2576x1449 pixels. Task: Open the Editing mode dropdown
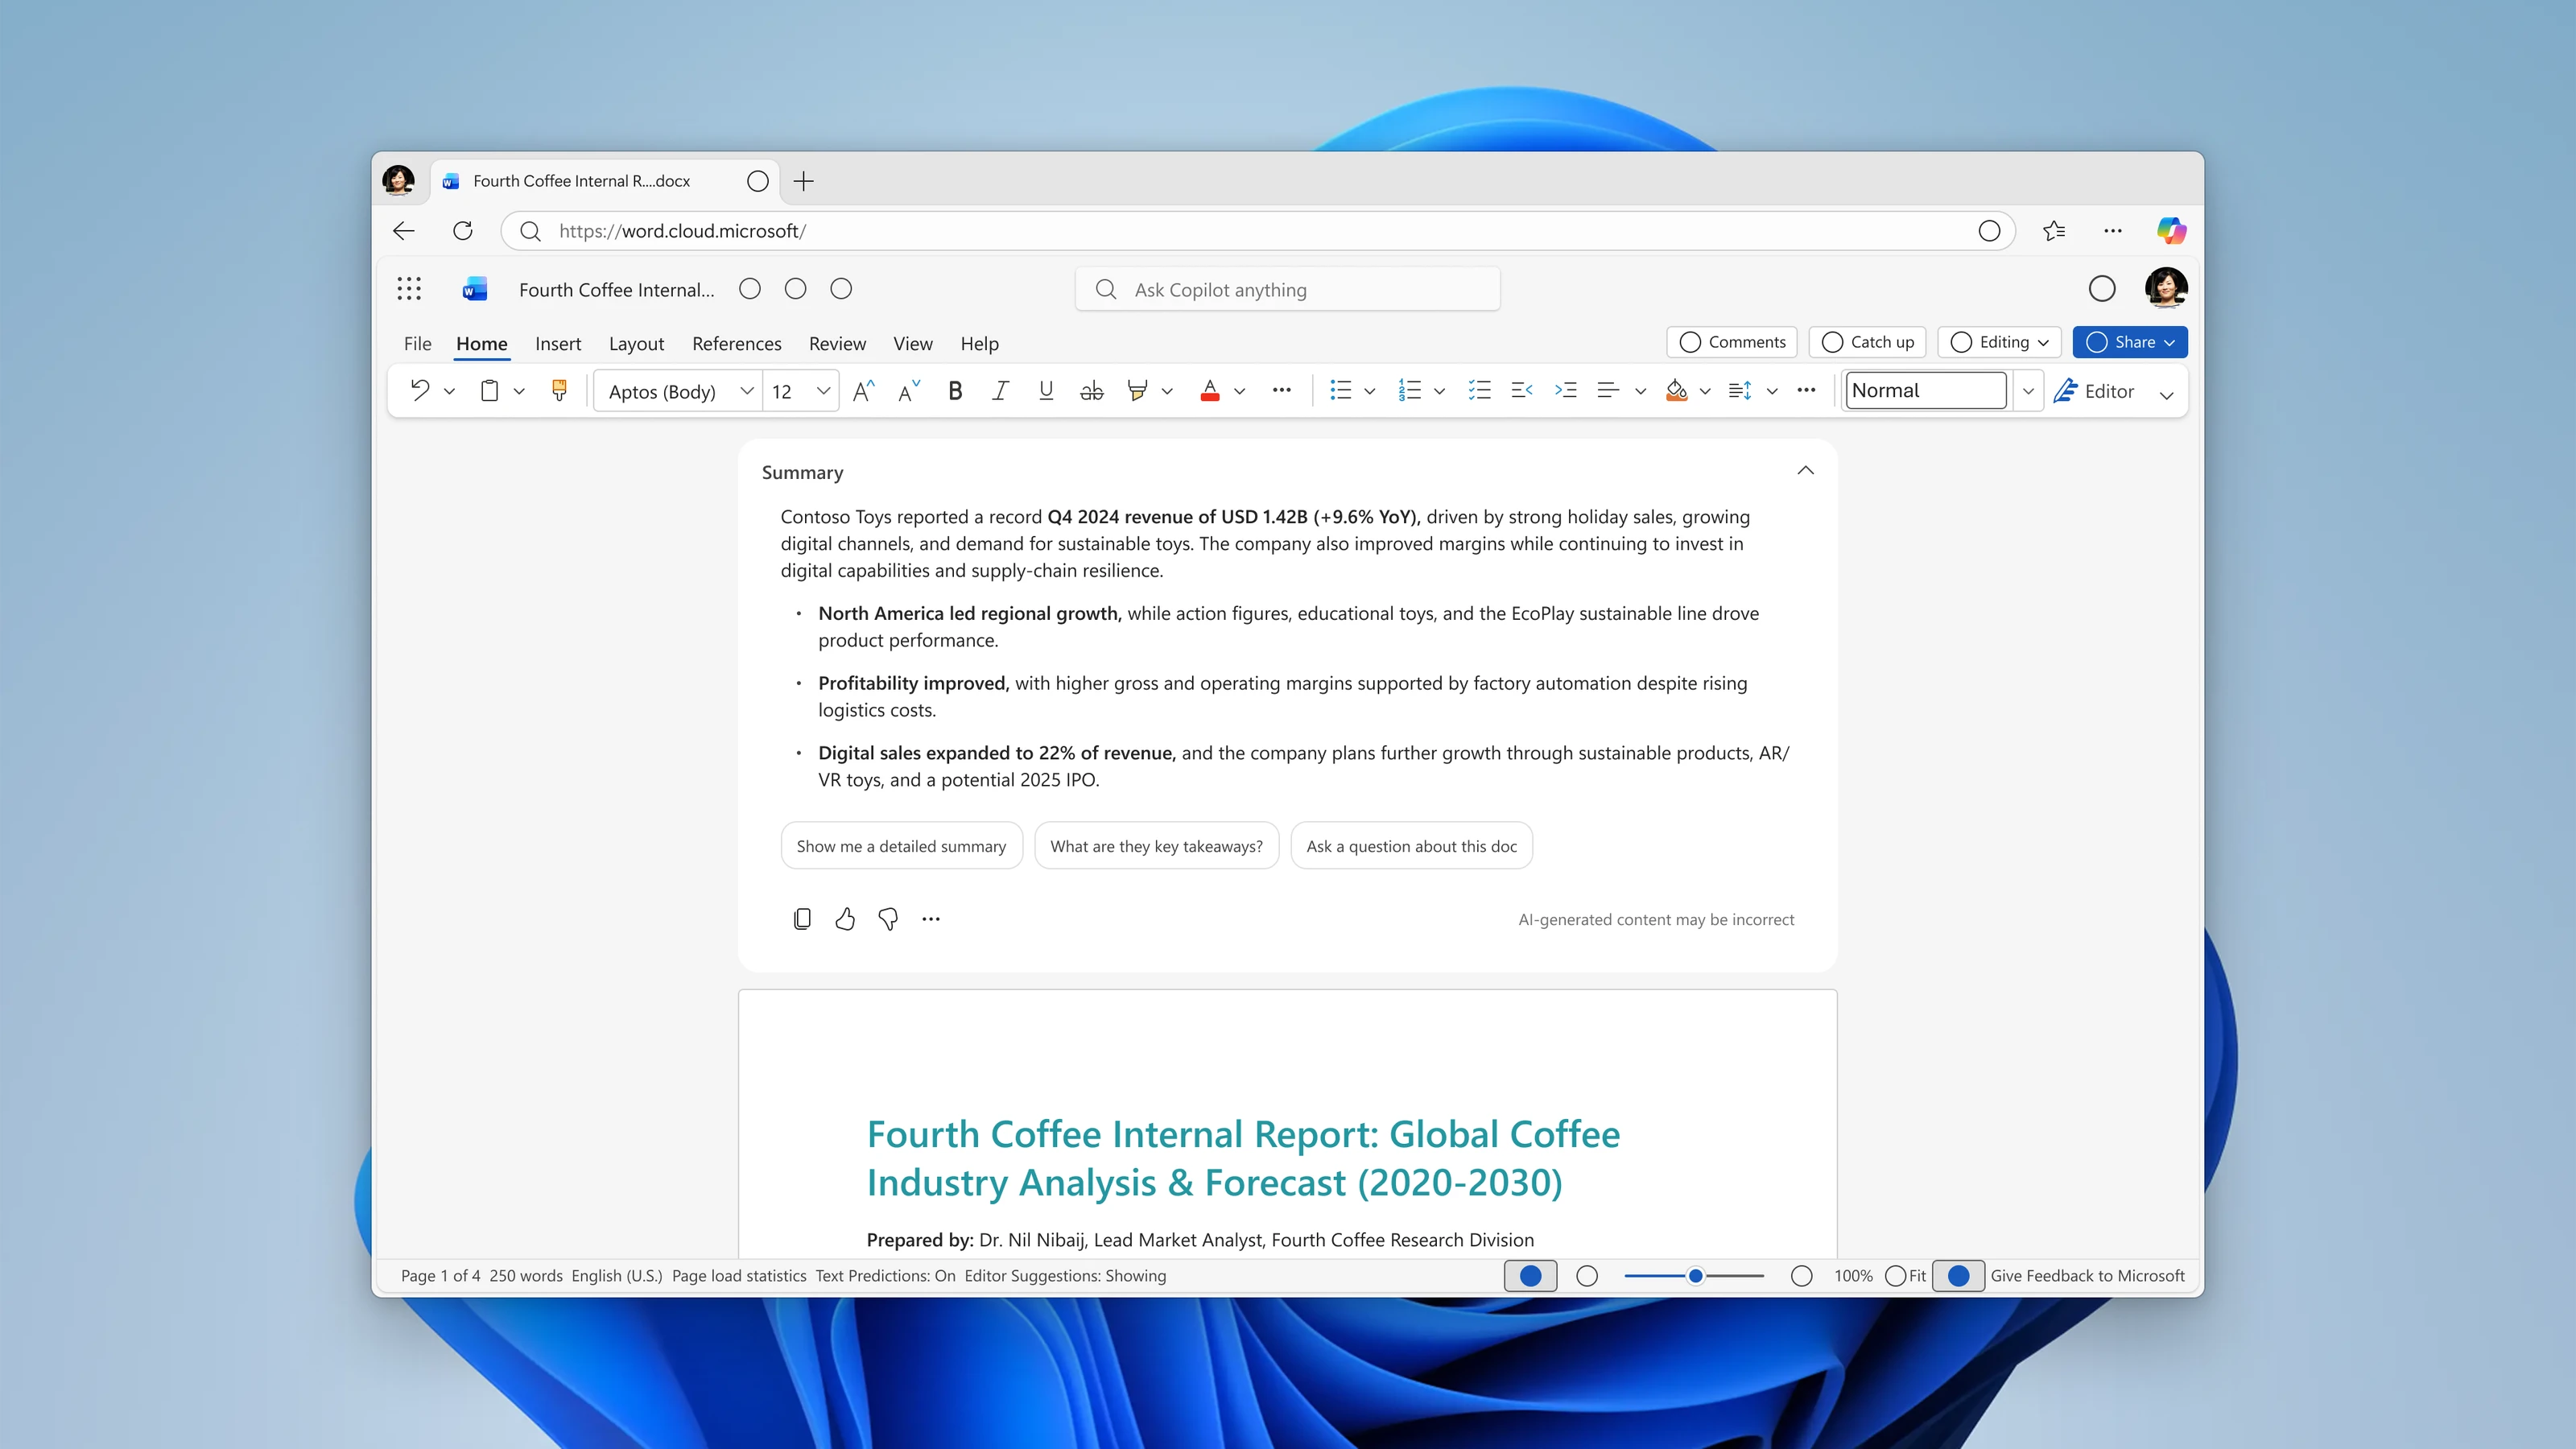(2000, 342)
